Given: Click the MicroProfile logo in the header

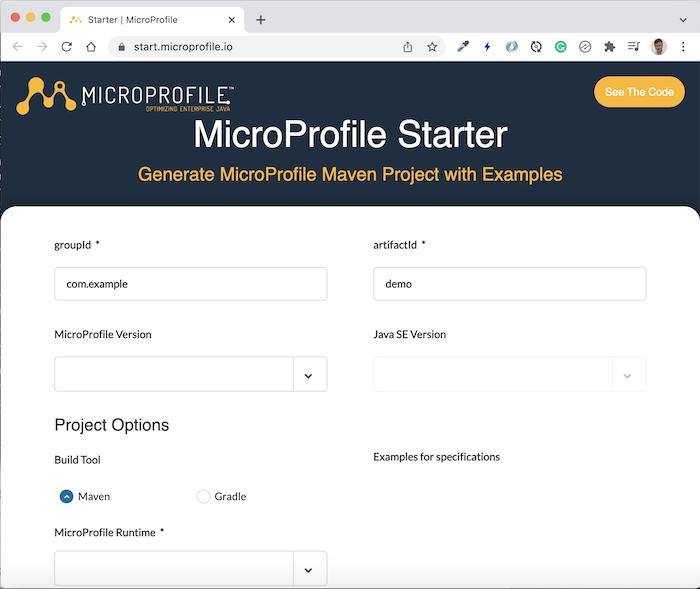Looking at the screenshot, I should (125, 96).
